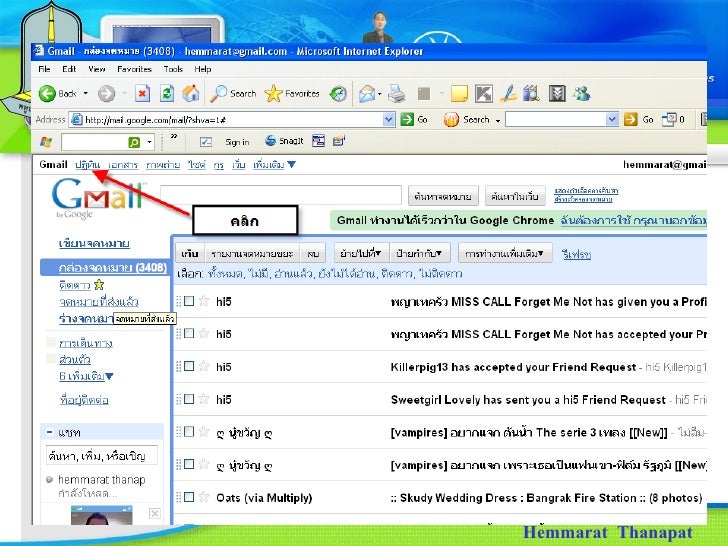Screen dimensions: 728x546
Task: Check the Sweetgirl Lovely message box
Action: [x=189, y=398]
